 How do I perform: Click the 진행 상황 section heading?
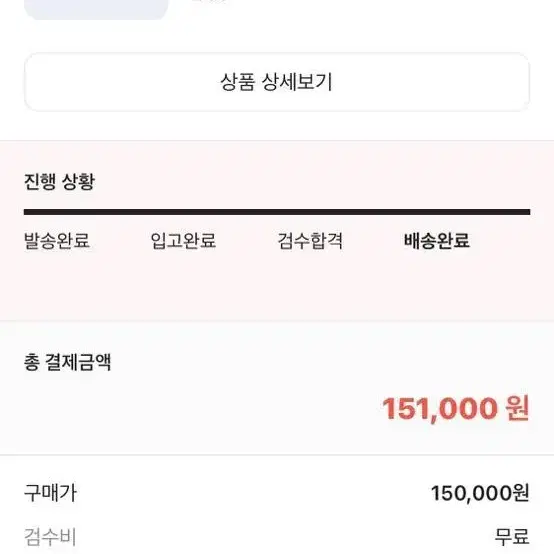[59, 182]
